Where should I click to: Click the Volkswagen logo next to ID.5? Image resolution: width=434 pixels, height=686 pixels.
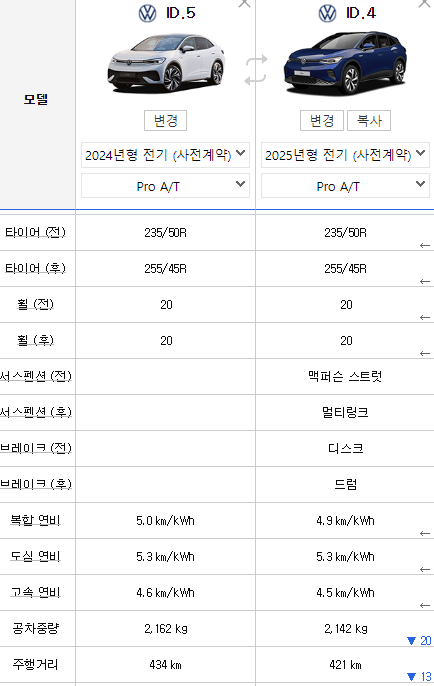click(x=147, y=14)
